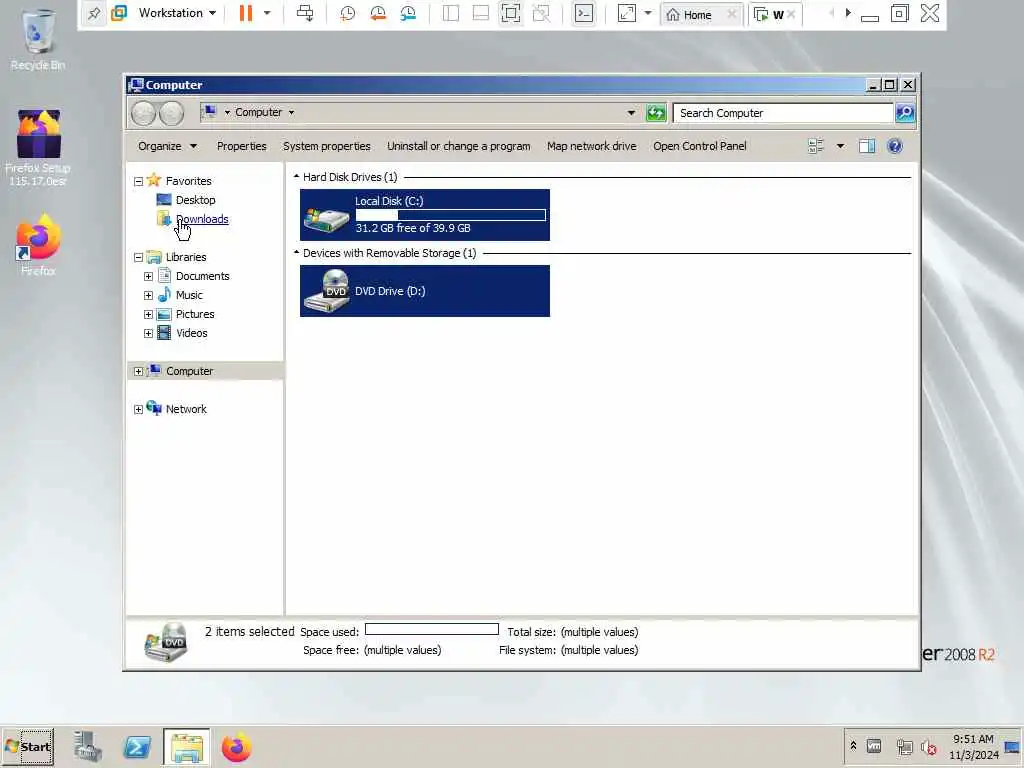
Task: Click the muted volume icon in system tray
Action: pyautogui.click(x=928, y=747)
